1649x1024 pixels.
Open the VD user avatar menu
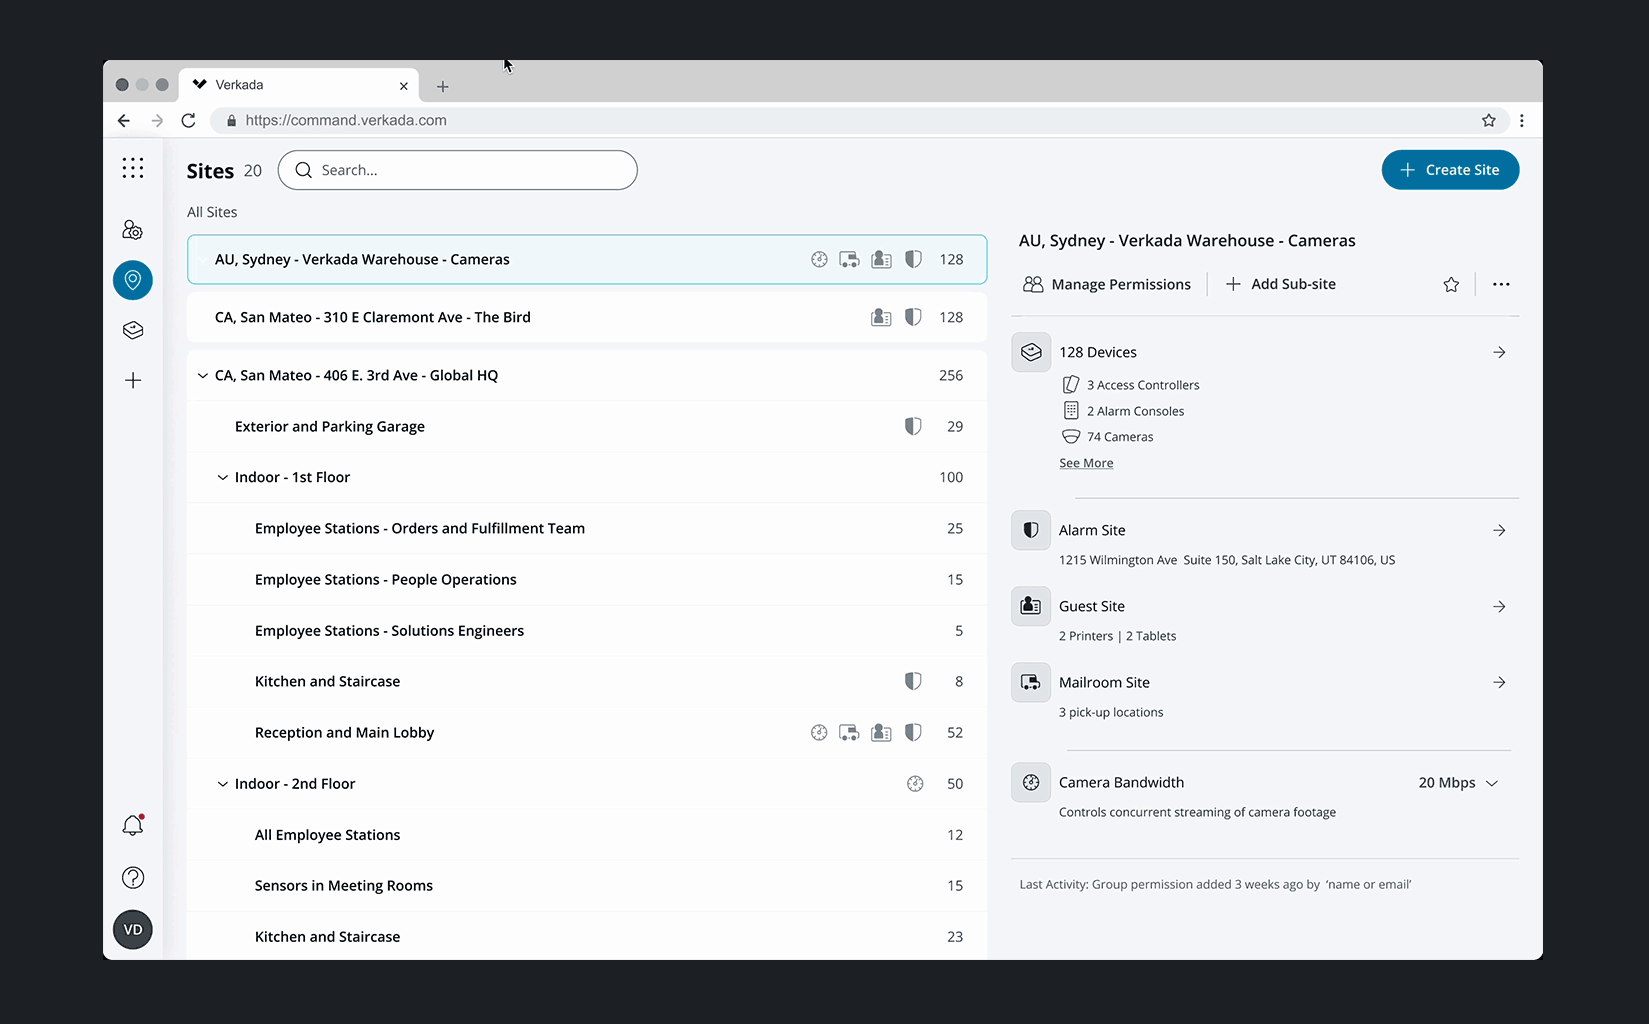(133, 930)
